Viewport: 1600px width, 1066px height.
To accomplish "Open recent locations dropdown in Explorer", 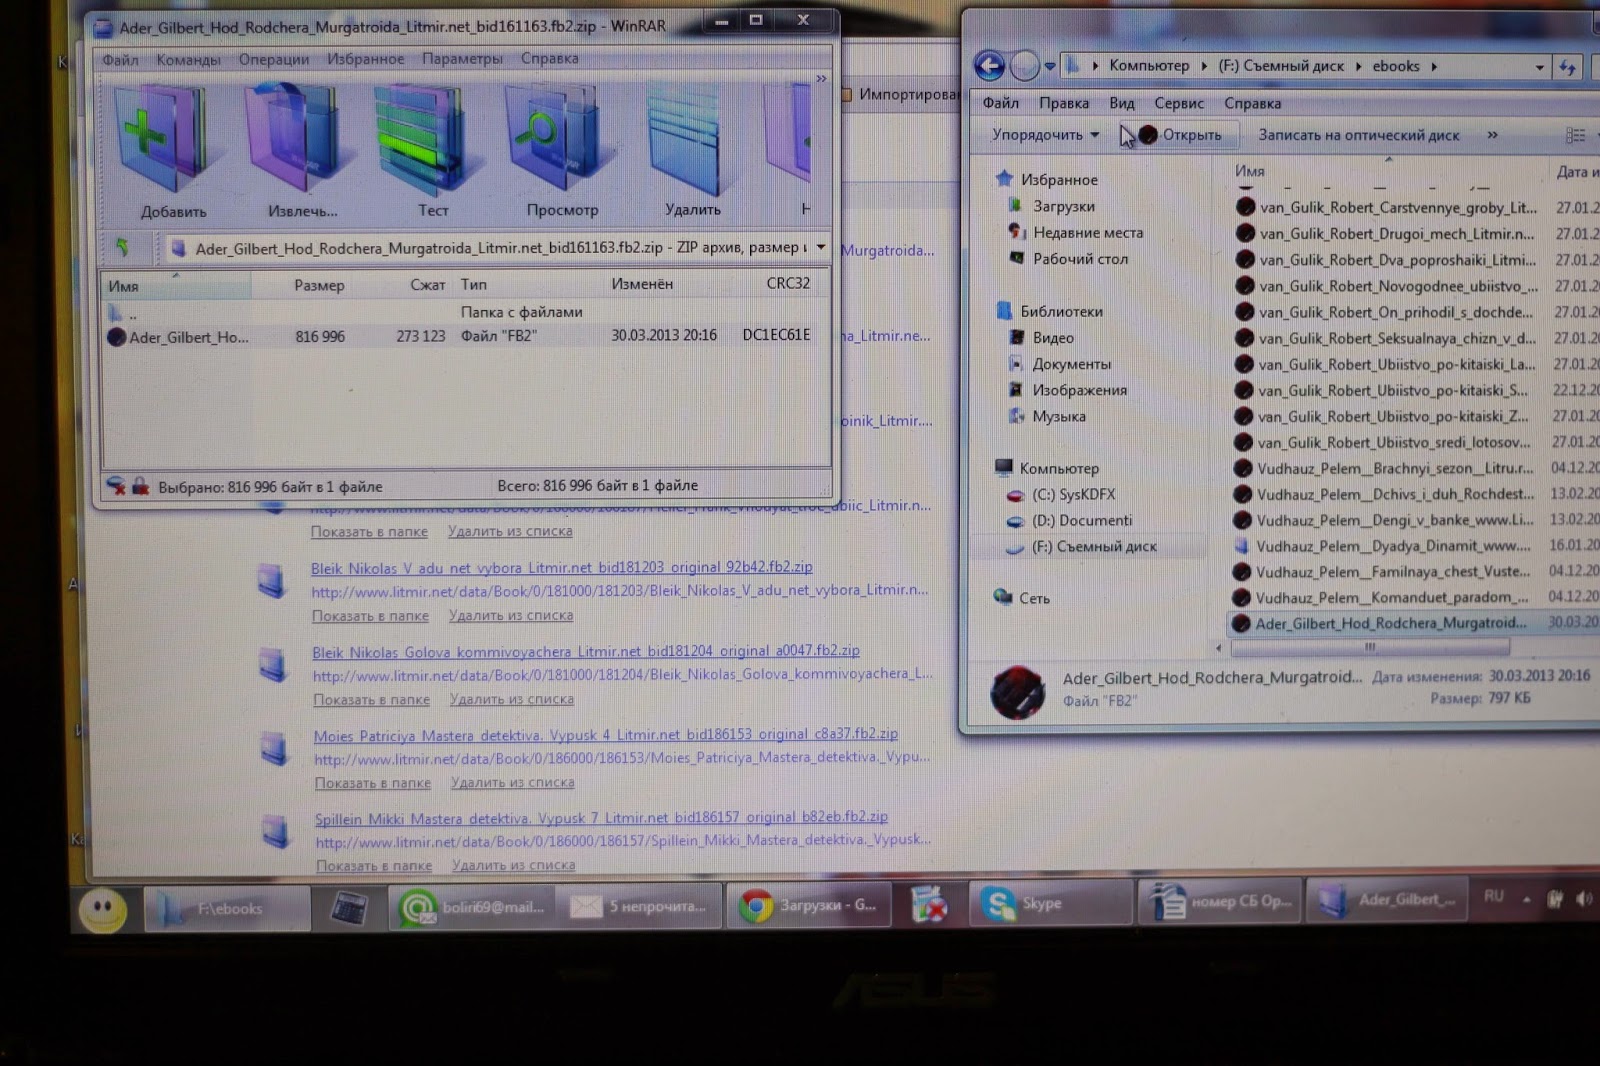I will (1050, 67).
